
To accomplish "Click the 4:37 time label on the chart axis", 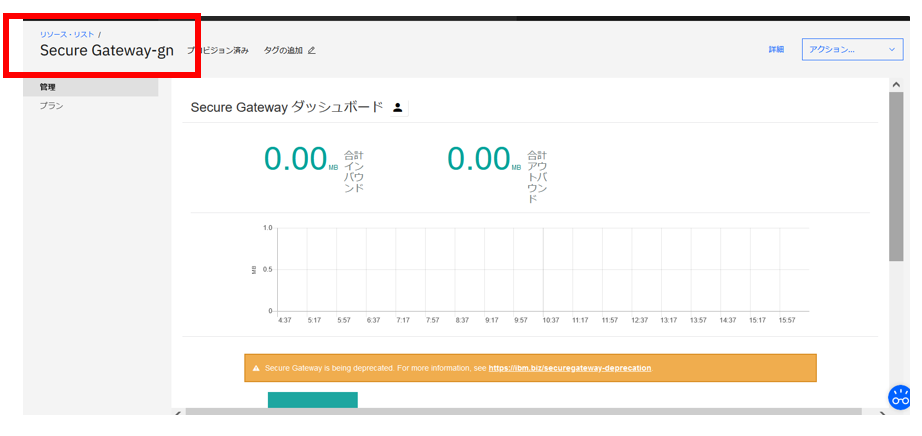I will coord(285,320).
